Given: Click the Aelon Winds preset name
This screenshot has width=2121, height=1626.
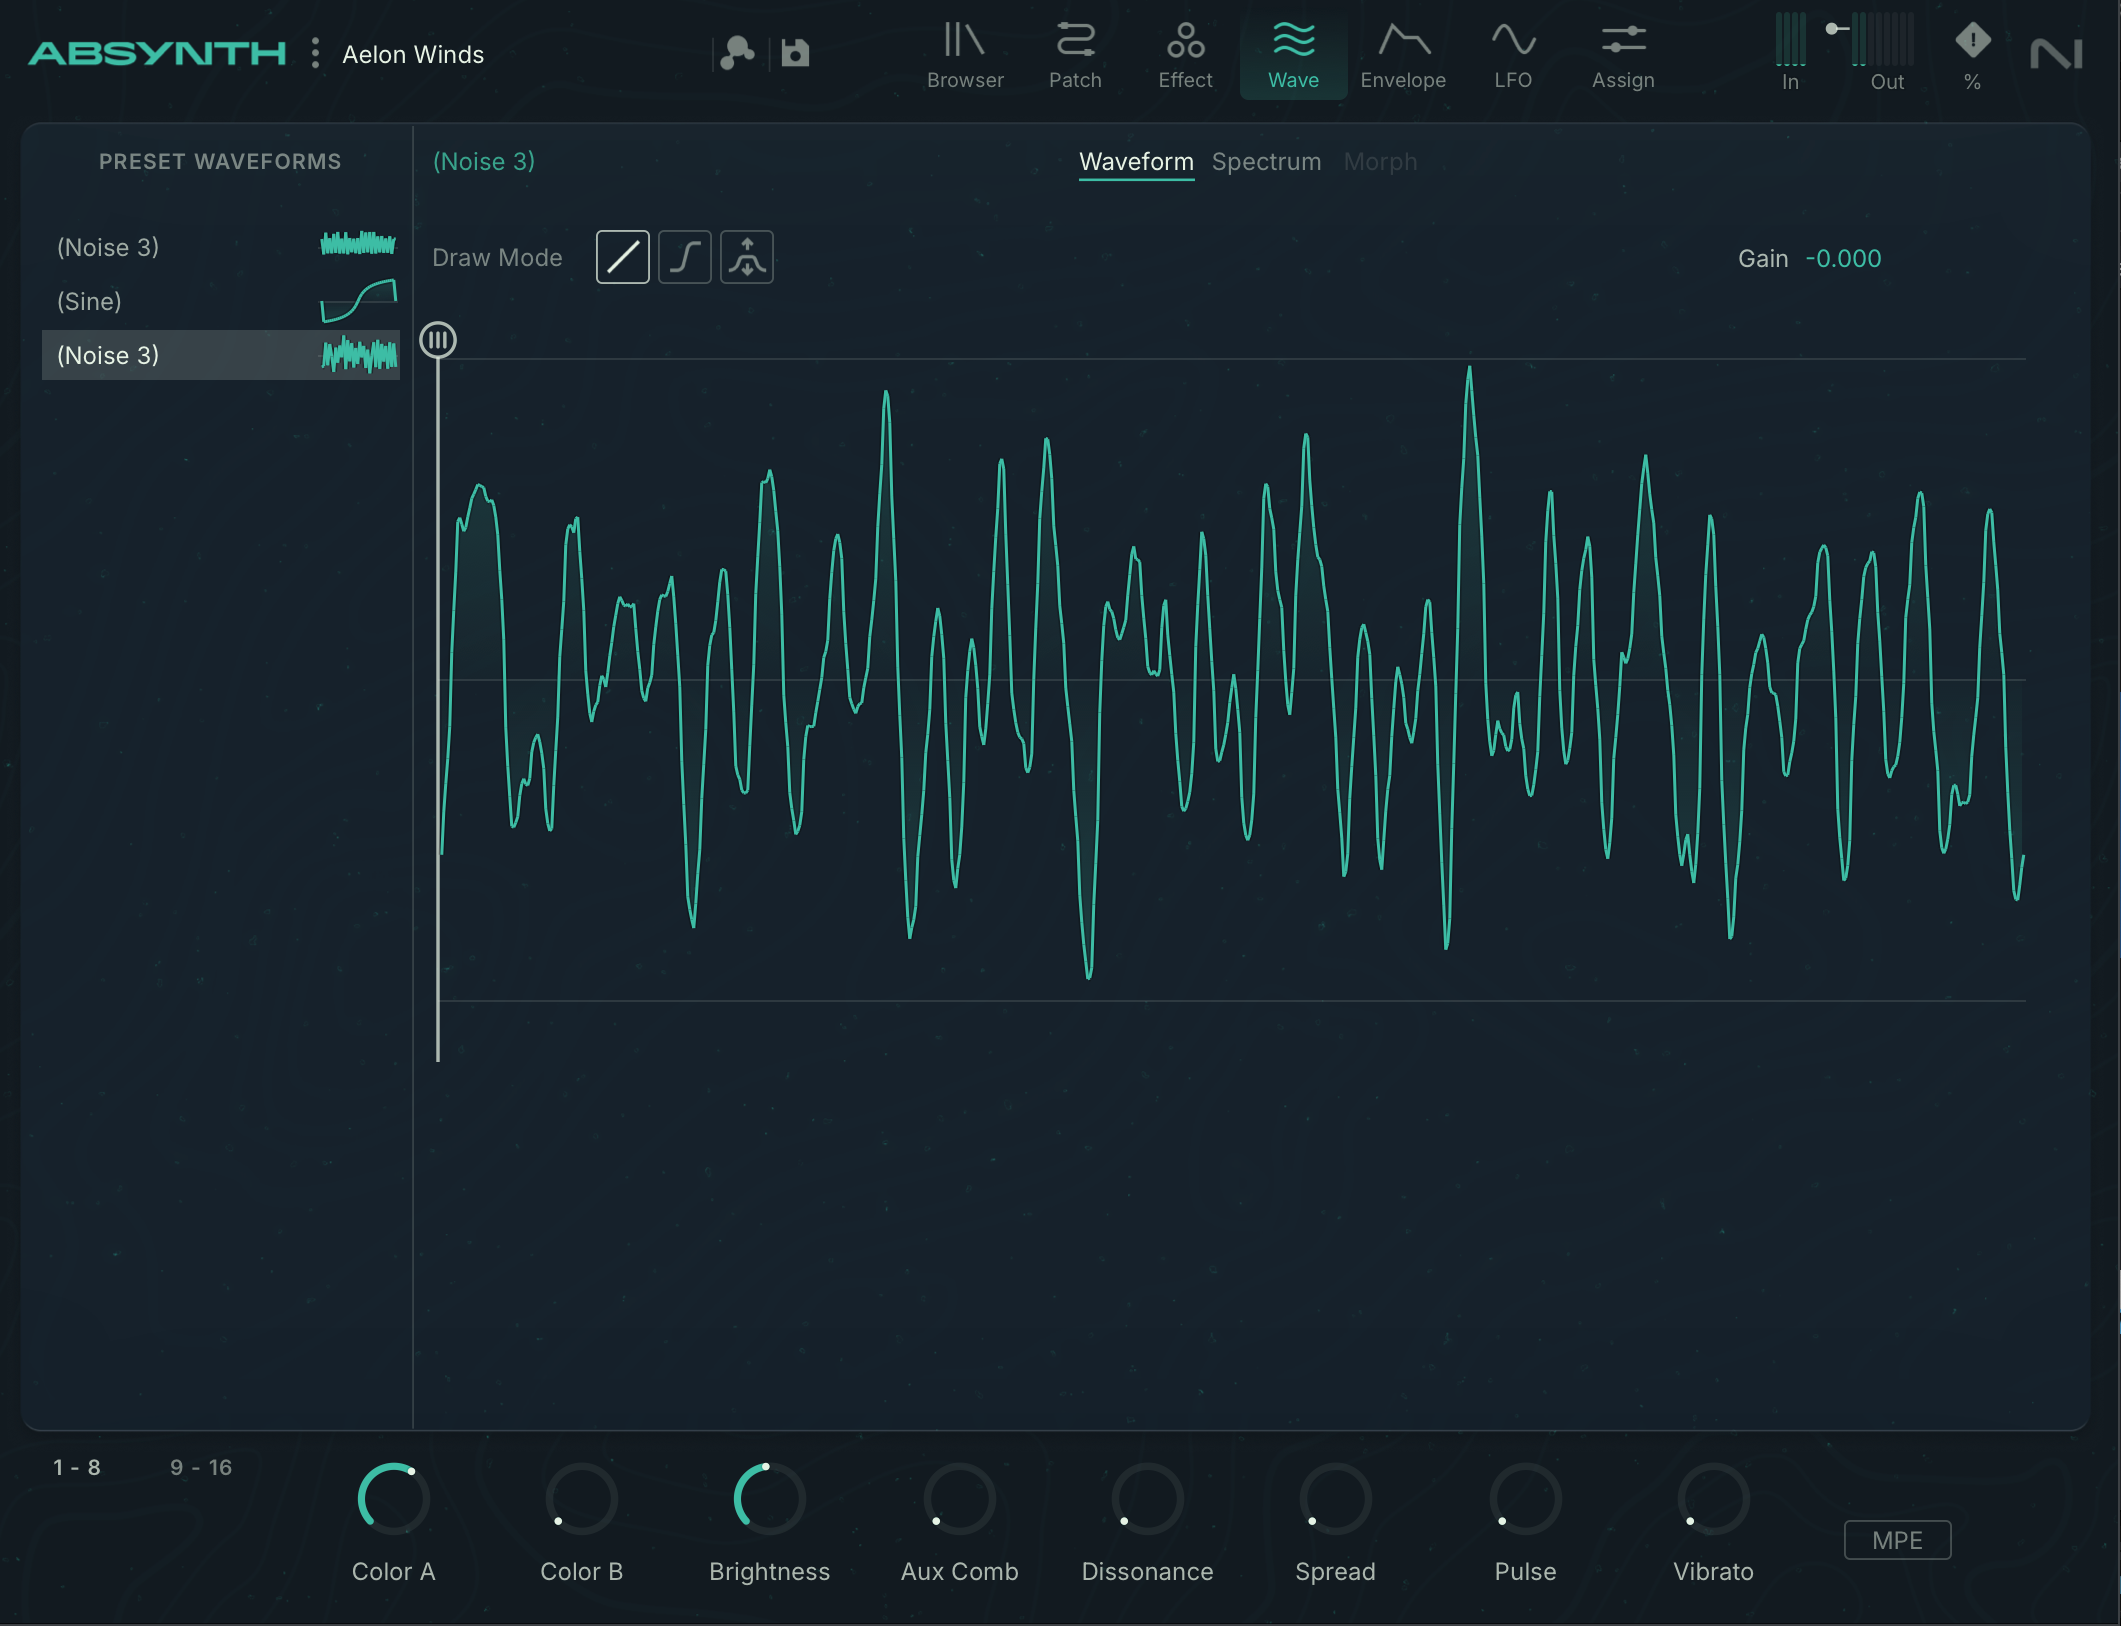Looking at the screenshot, I should [x=413, y=55].
